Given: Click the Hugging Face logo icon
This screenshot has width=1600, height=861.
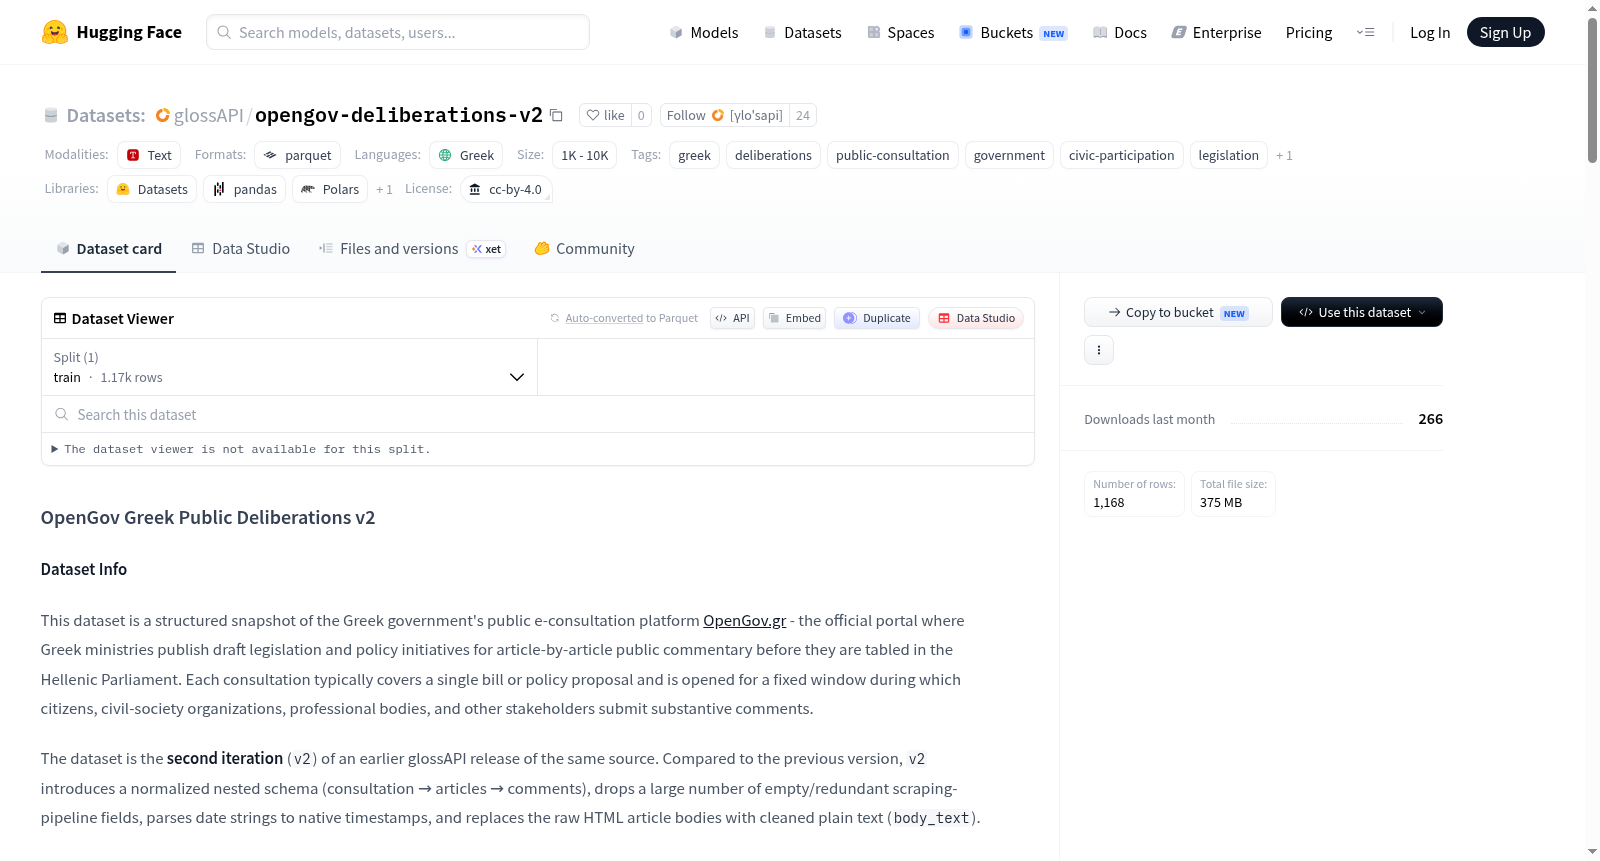Looking at the screenshot, I should click(55, 32).
